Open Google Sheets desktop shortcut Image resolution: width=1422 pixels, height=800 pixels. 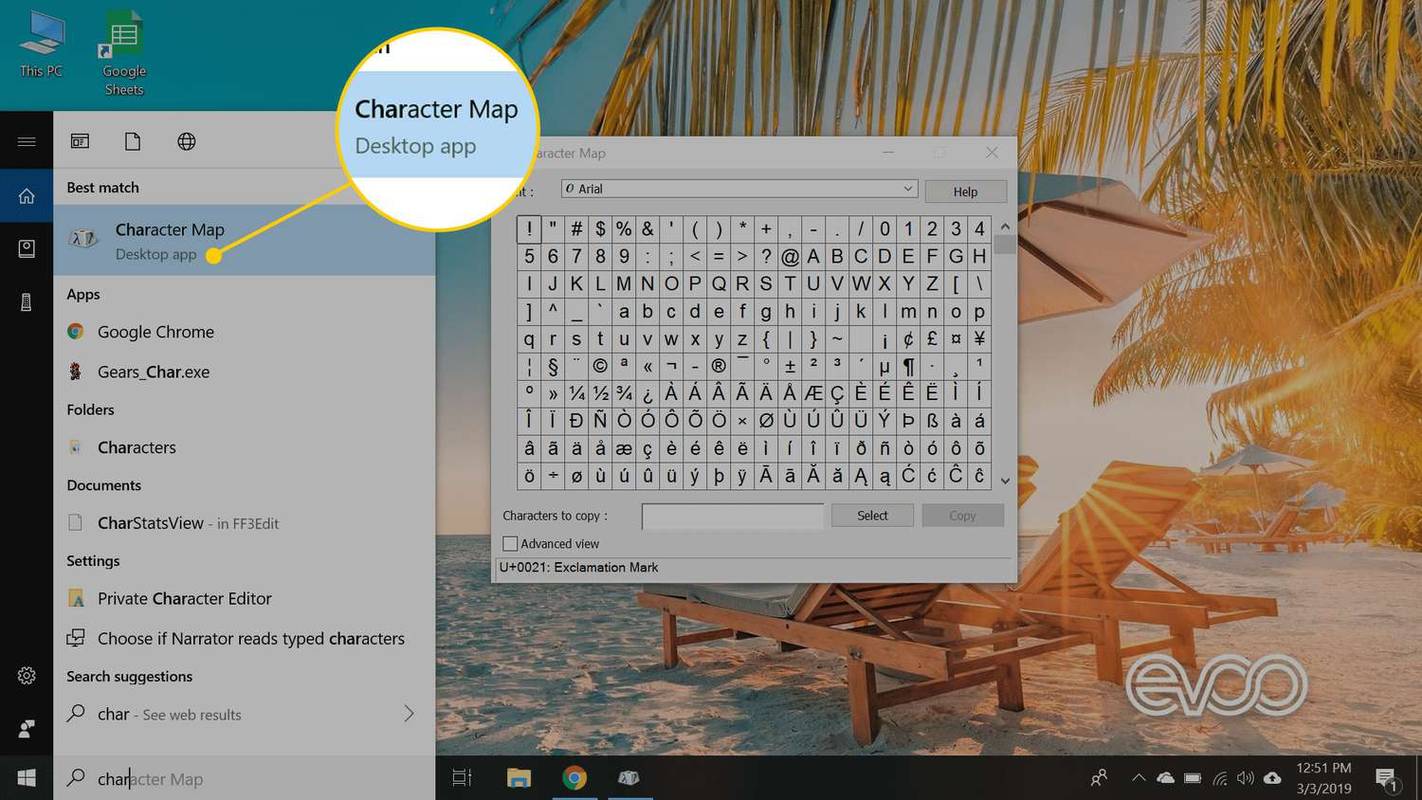pyautogui.click(x=124, y=55)
